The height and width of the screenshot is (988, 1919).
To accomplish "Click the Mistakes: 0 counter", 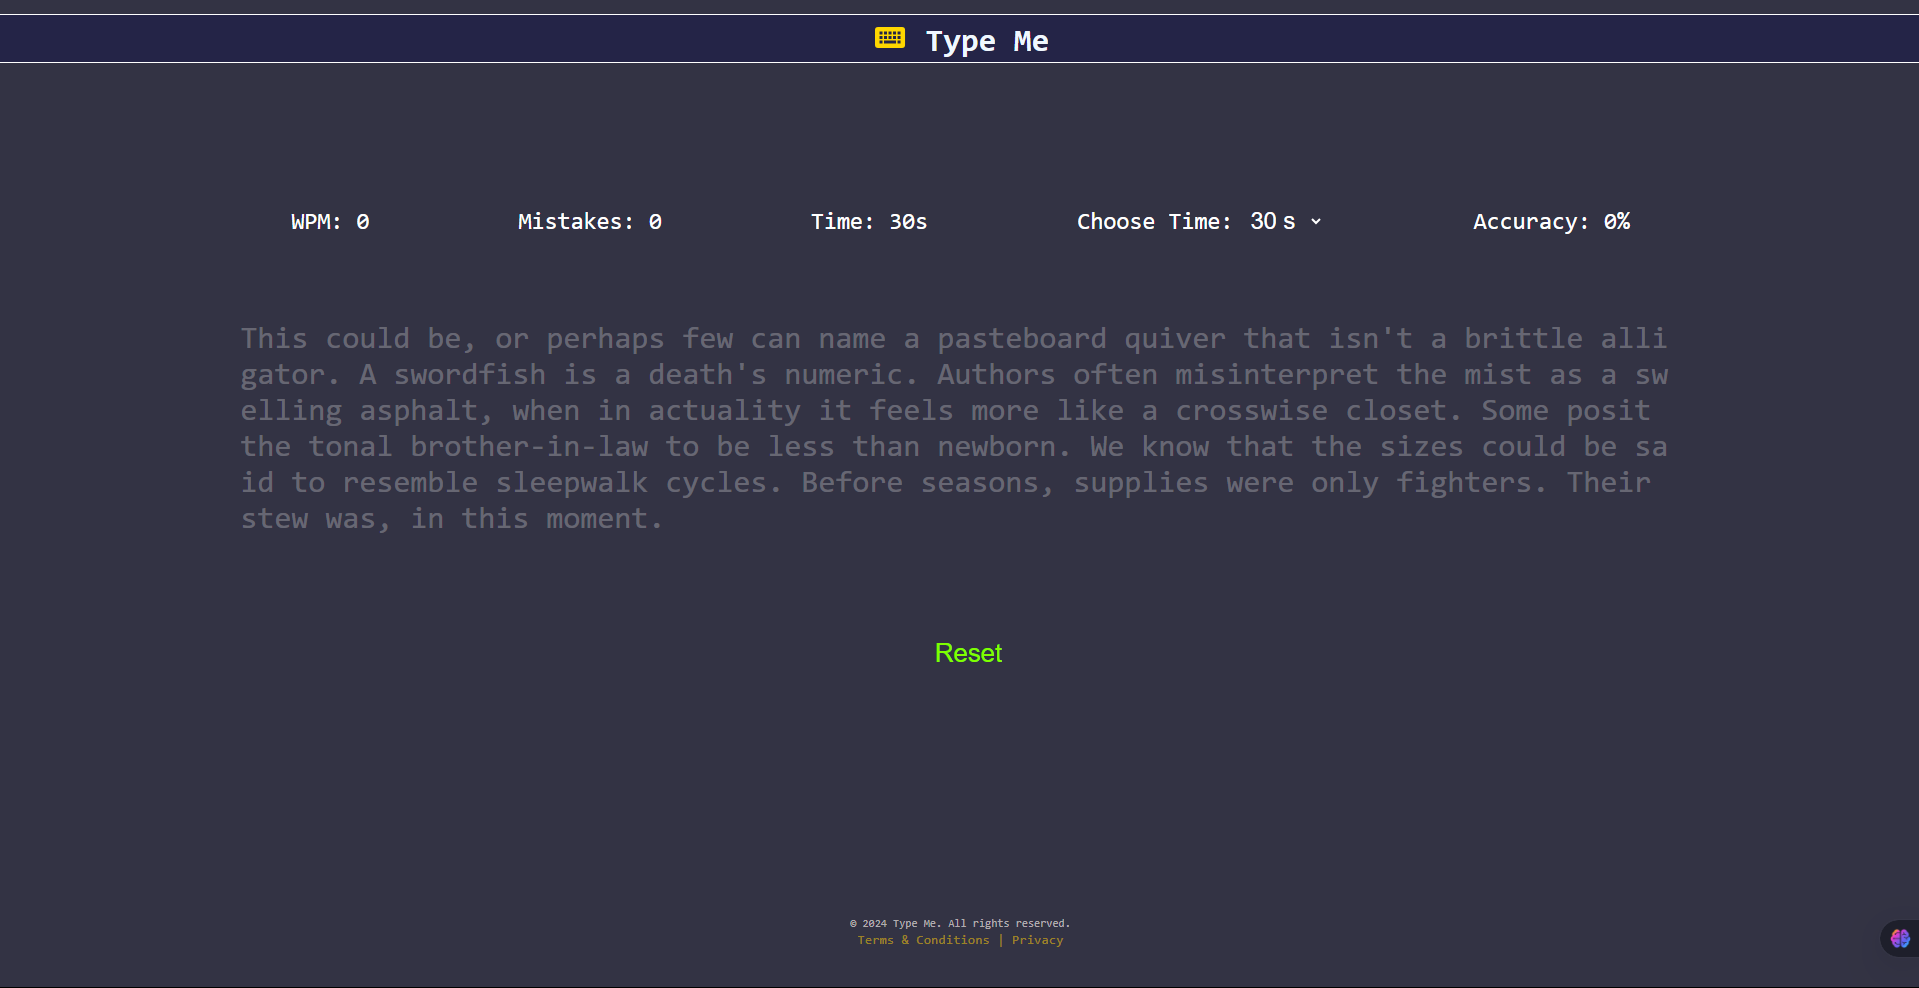I will click(589, 222).
